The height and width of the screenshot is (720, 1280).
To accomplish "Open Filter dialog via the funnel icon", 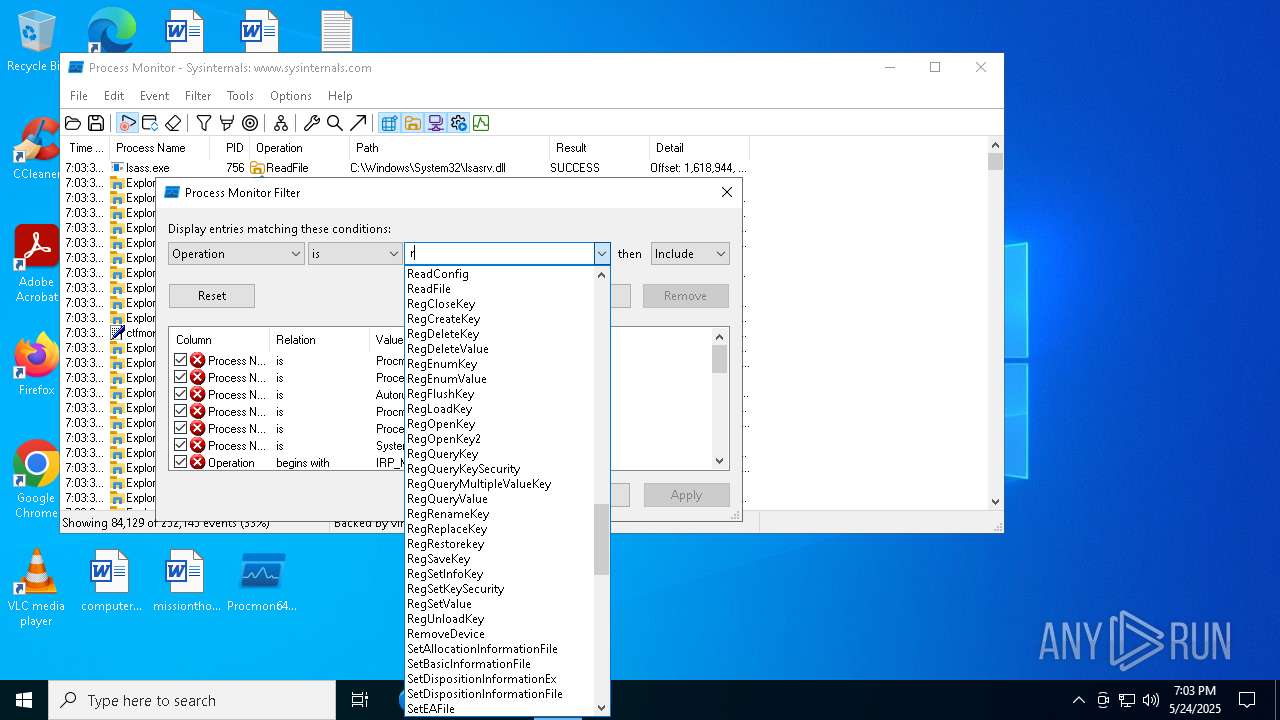I will [x=204, y=123].
